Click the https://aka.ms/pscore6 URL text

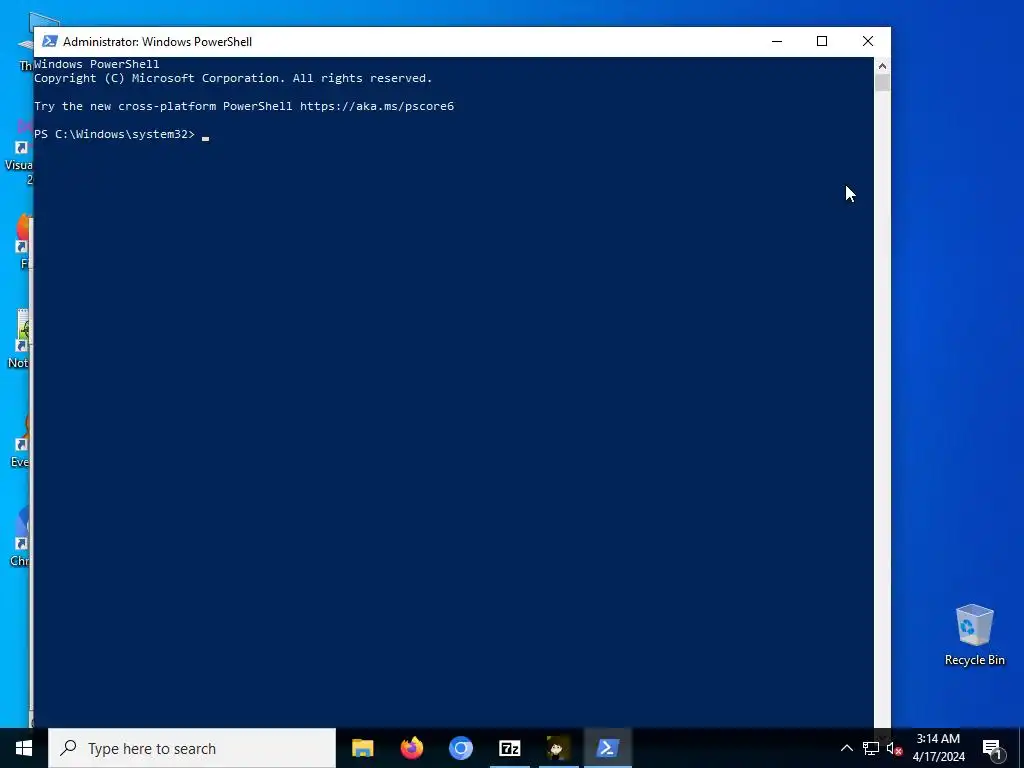click(377, 106)
